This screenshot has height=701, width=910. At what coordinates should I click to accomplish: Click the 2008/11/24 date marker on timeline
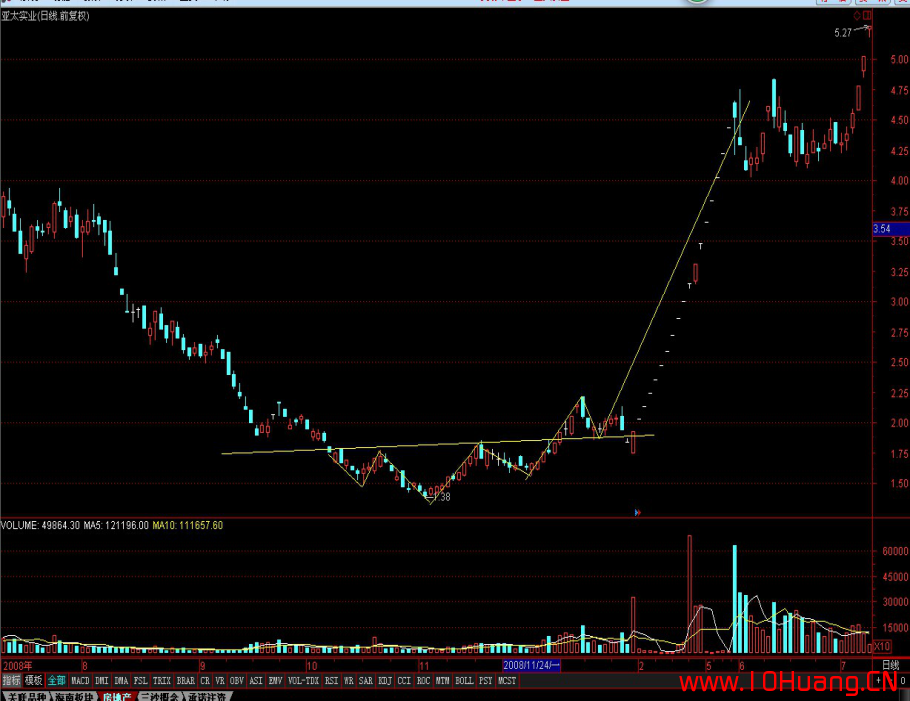[531, 665]
